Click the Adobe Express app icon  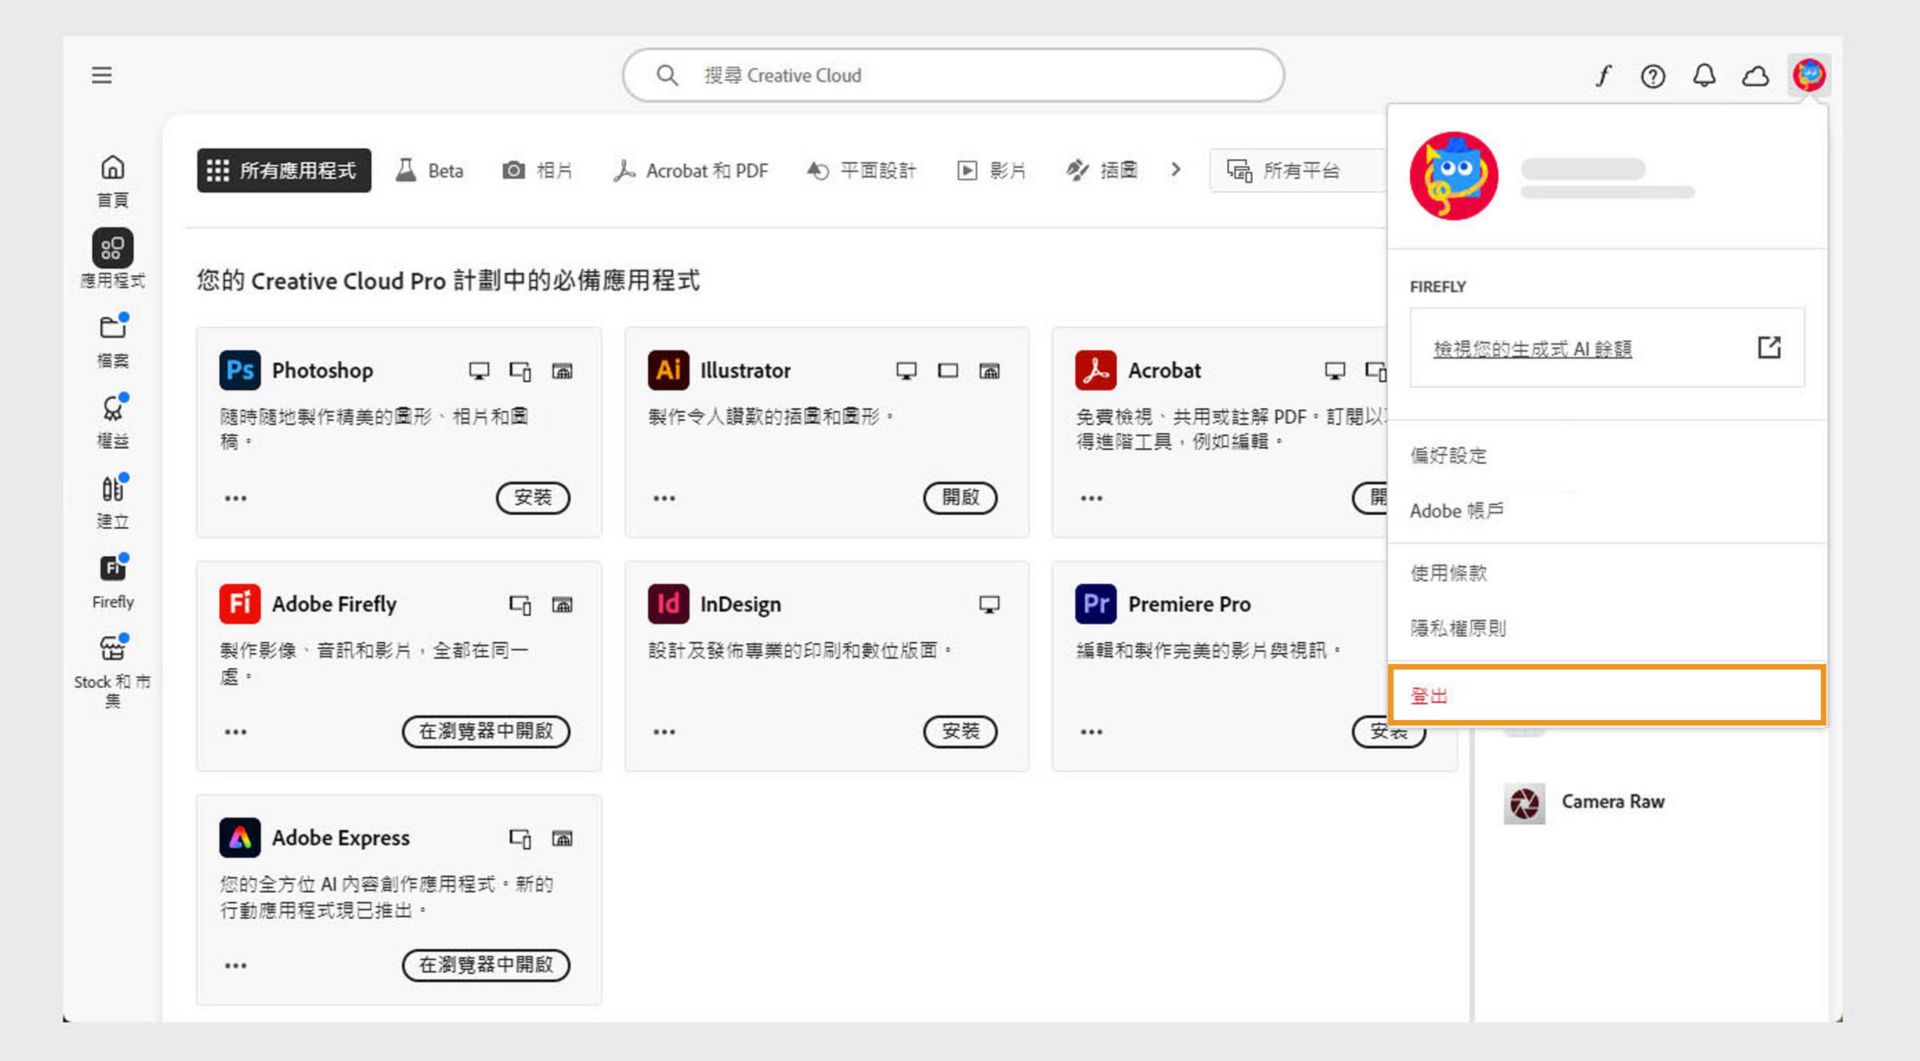[240, 838]
